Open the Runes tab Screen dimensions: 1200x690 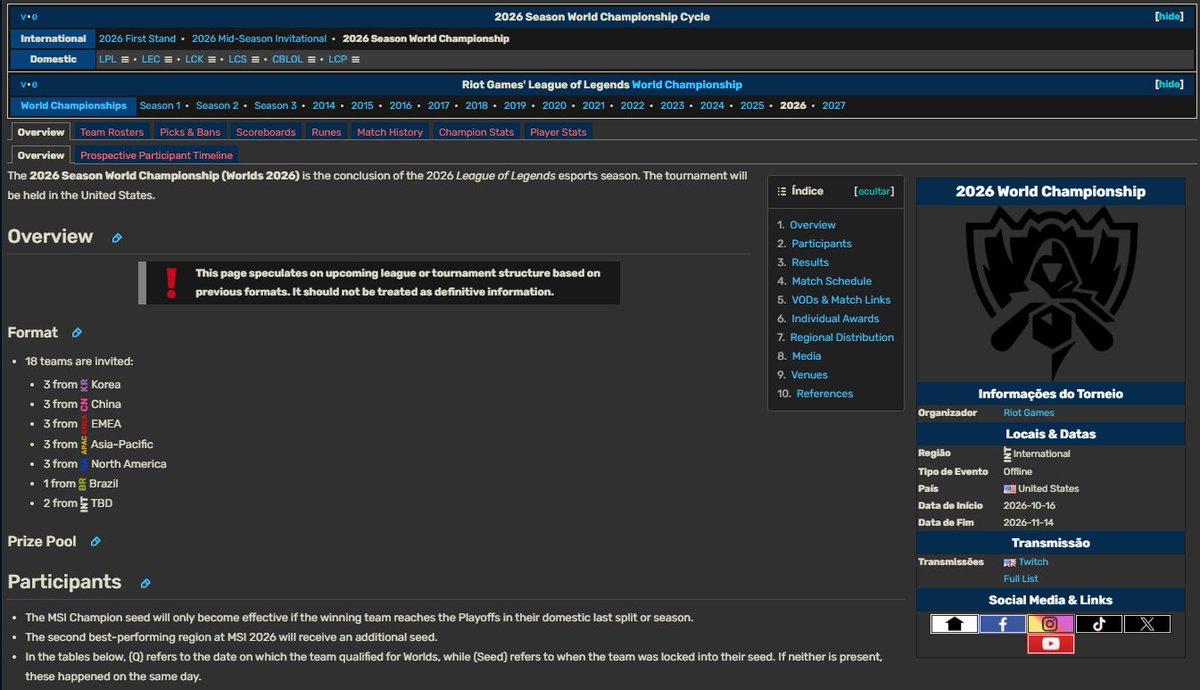click(326, 132)
